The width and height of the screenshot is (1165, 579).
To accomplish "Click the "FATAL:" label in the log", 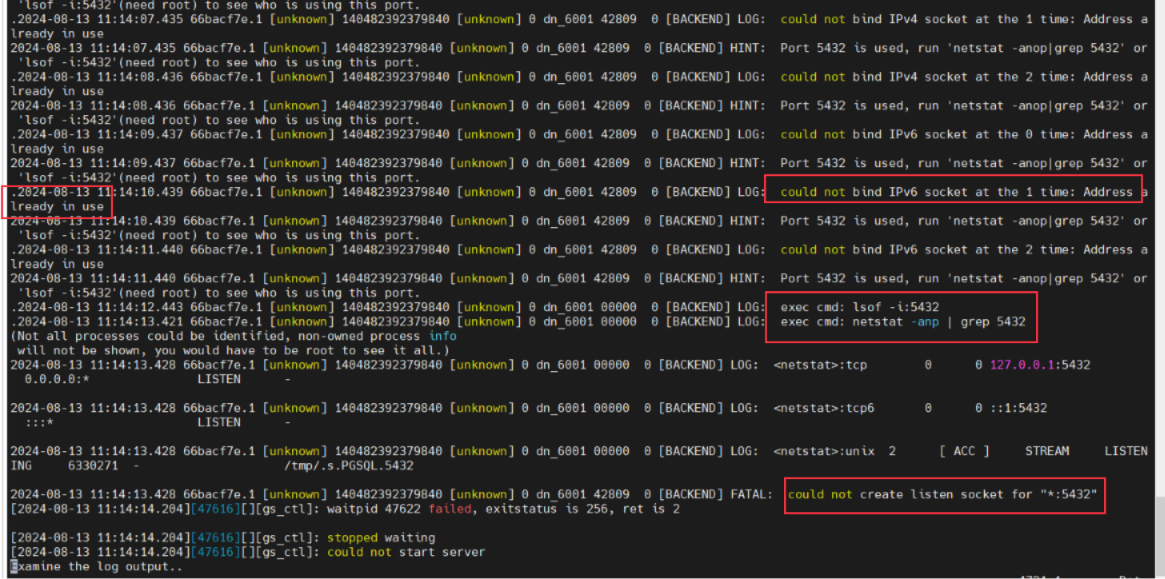I will [x=752, y=494].
